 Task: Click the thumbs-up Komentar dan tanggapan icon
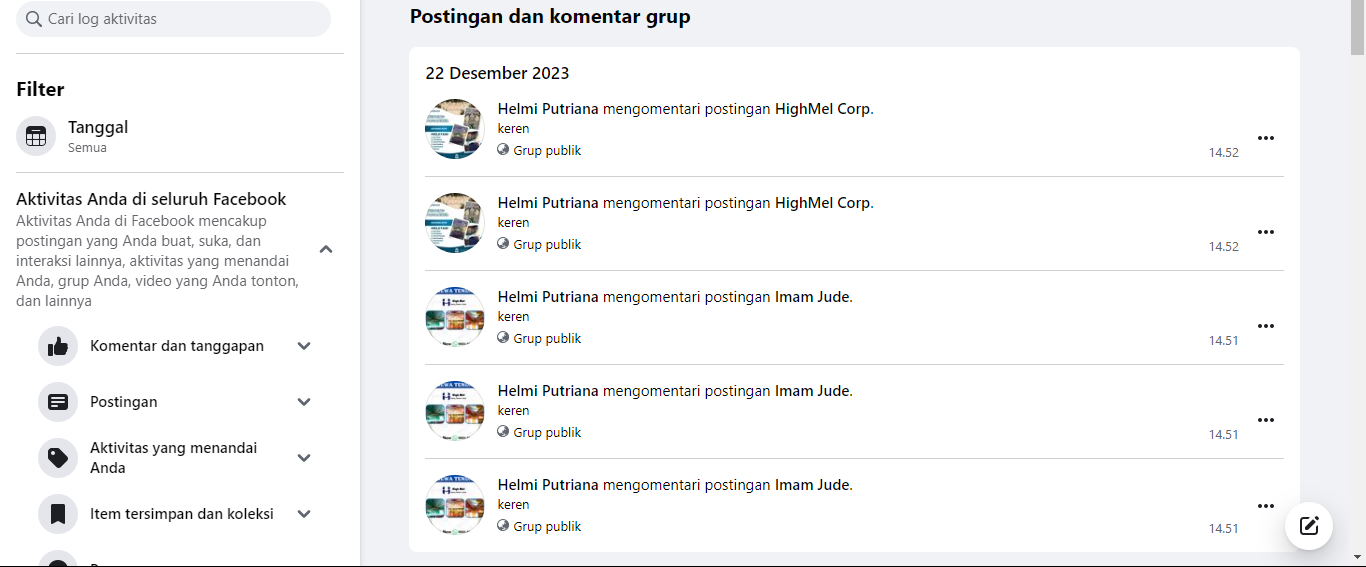[58, 346]
